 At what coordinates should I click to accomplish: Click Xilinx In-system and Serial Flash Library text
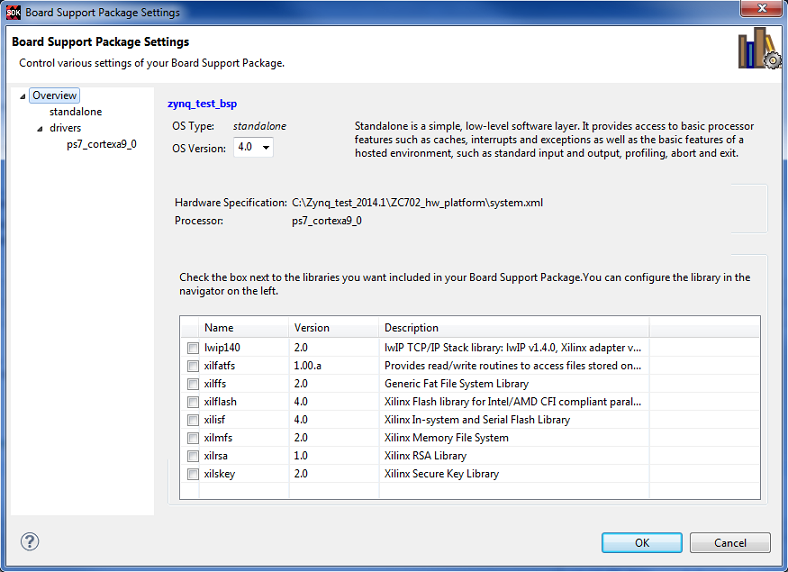pos(477,420)
